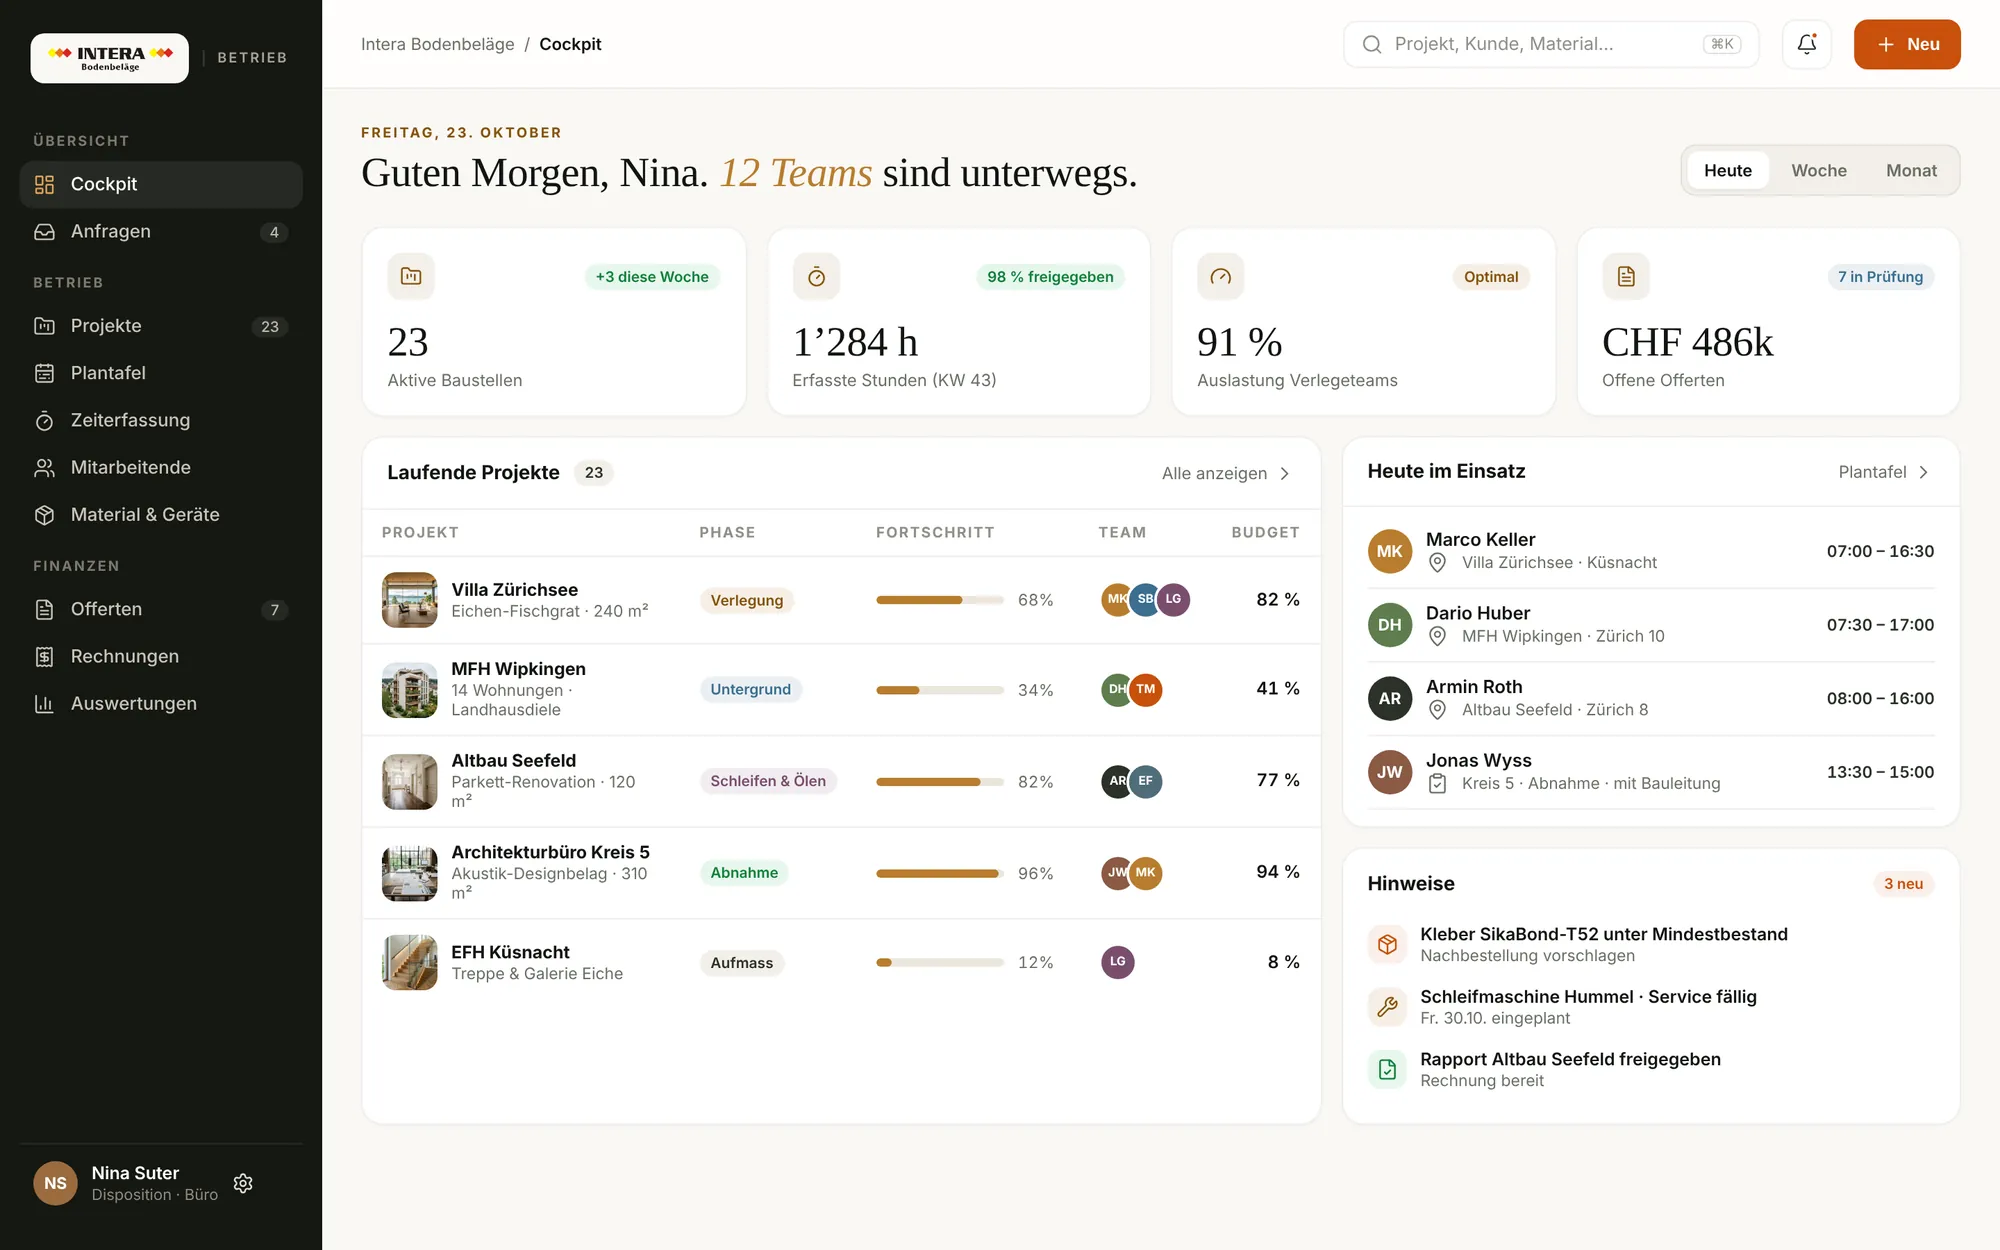Click the Intera Bodenbeläge logo
This screenshot has width=2000, height=1250.
109,58
